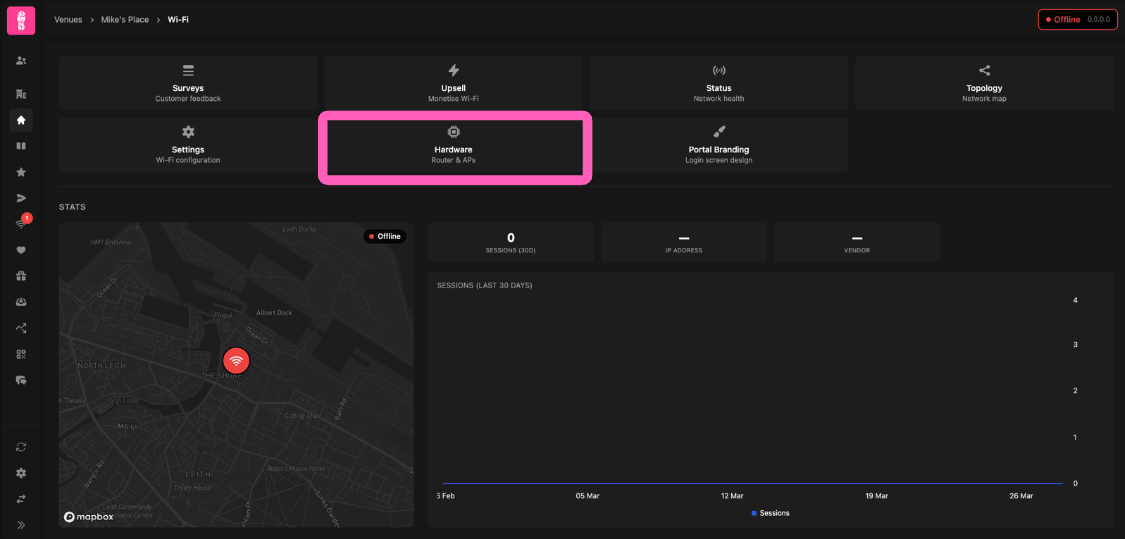The image size is (1125, 539).
Task: Navigate to Mike's Place breadcrumb
Action: tap(125, 20)
